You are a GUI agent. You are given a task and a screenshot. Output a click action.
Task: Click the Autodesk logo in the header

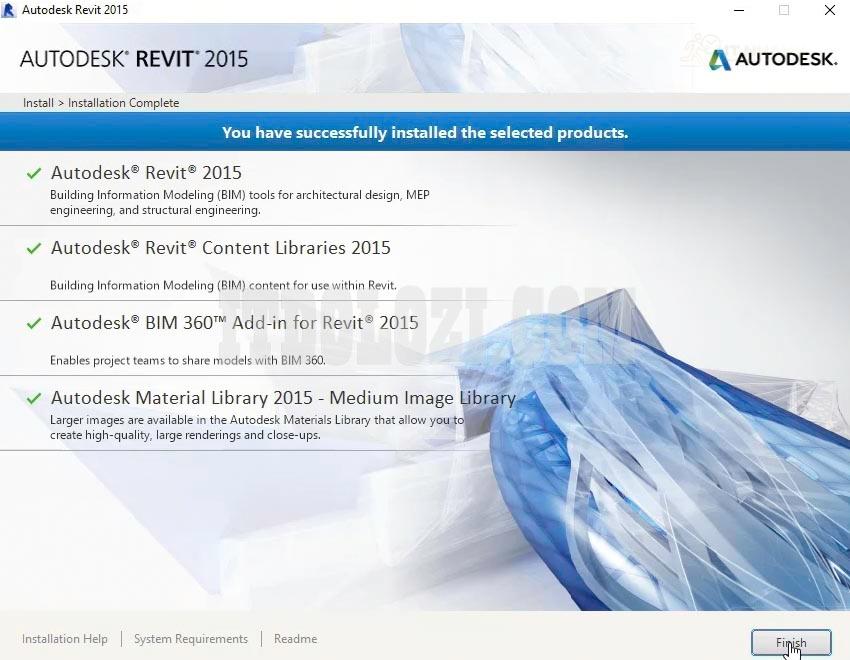coord(773,60)
